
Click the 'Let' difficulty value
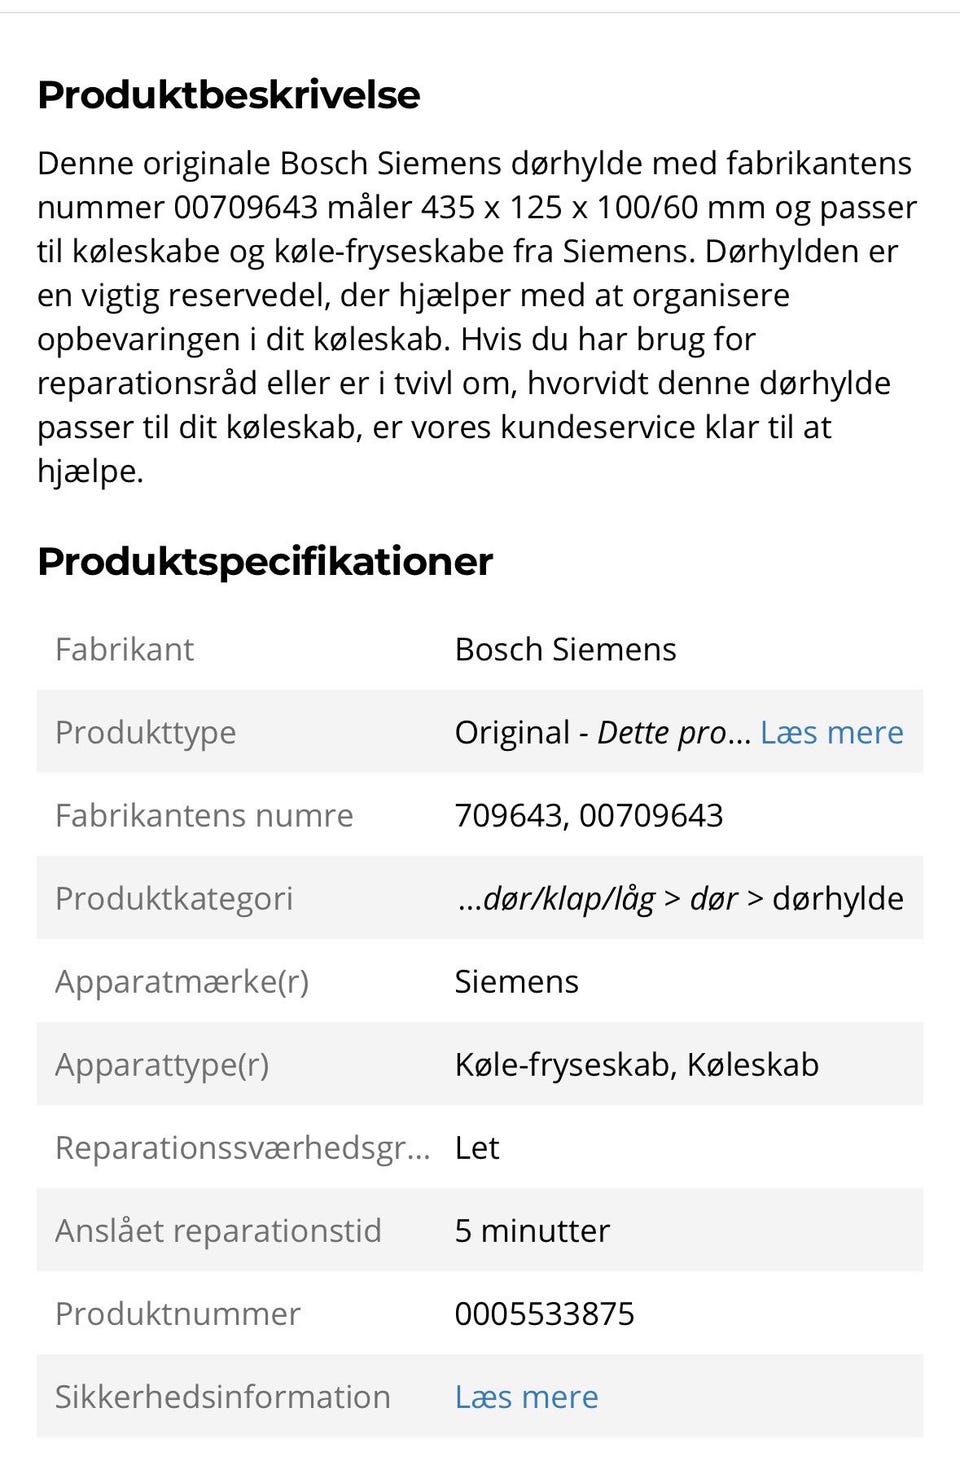click(477, 1147)
